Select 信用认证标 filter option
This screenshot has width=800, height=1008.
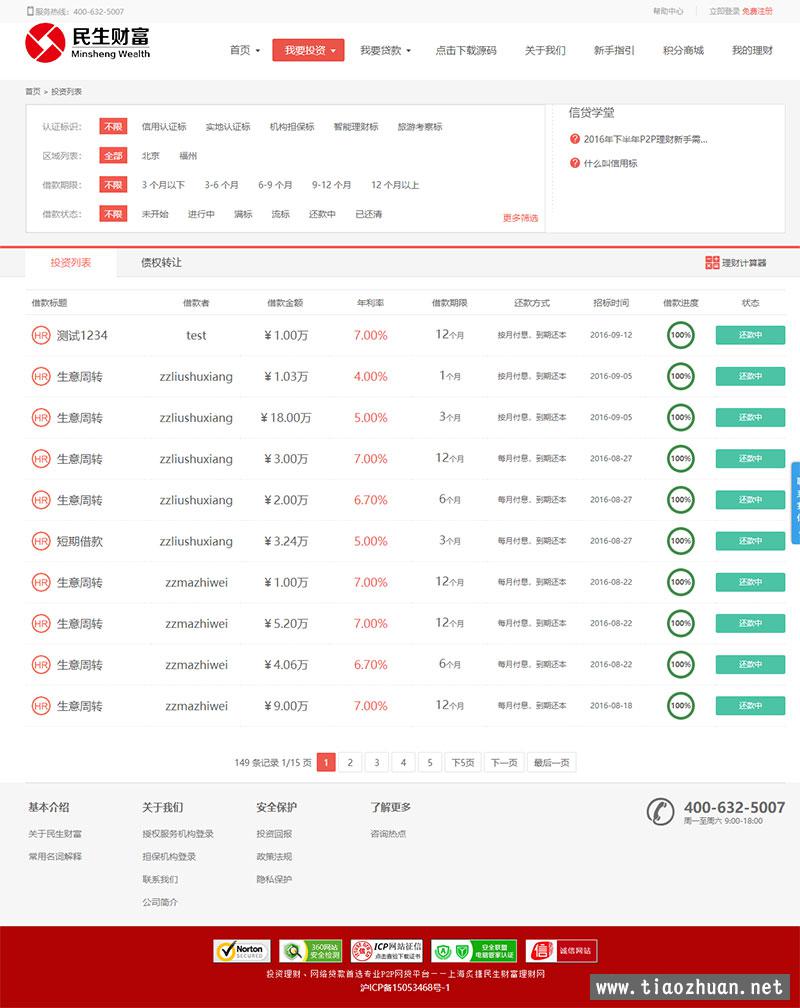pos(164,127)
